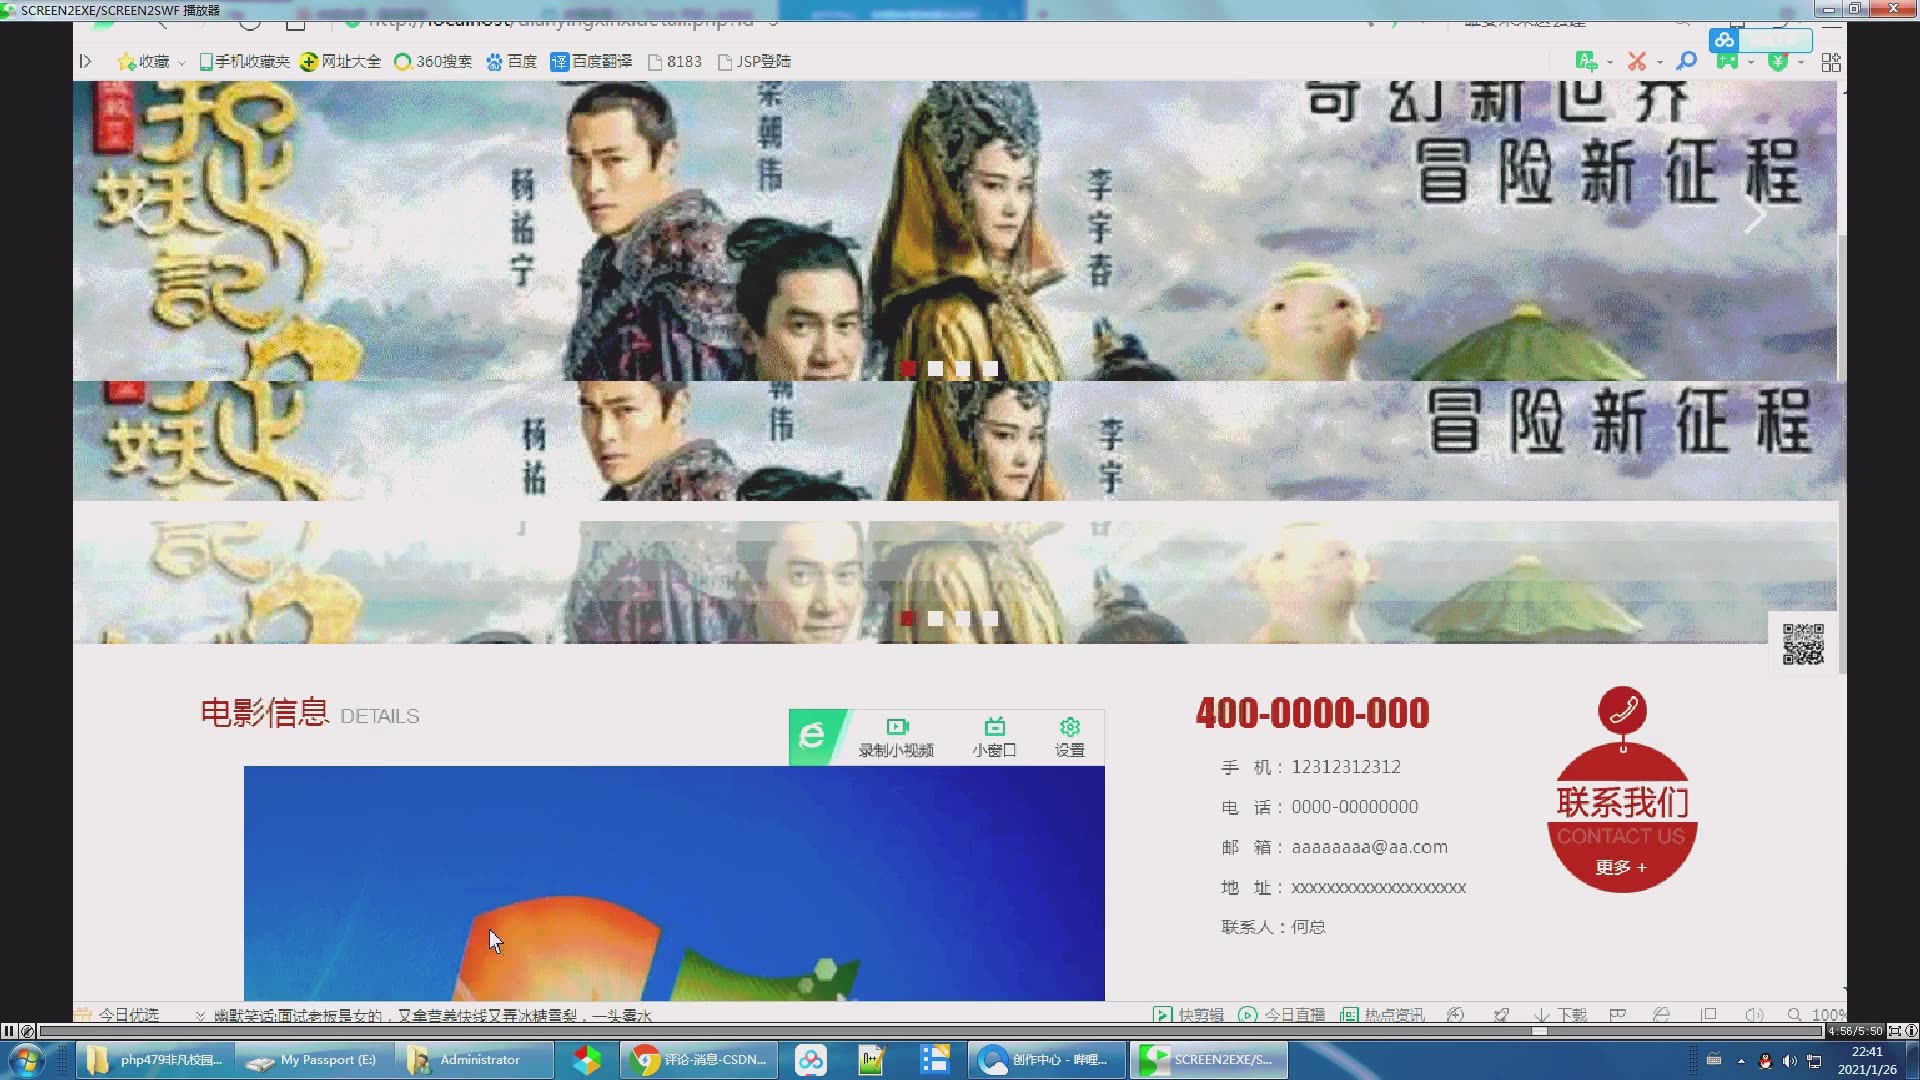Click the 快剪辑 status bar icon
This screenshot has height=1080, width=1920.
[1188, 1014]
